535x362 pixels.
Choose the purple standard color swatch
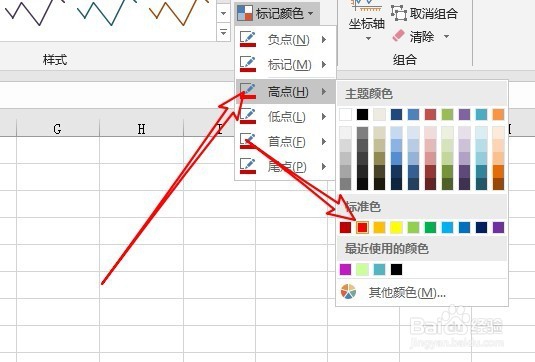(x=498, y=227)
